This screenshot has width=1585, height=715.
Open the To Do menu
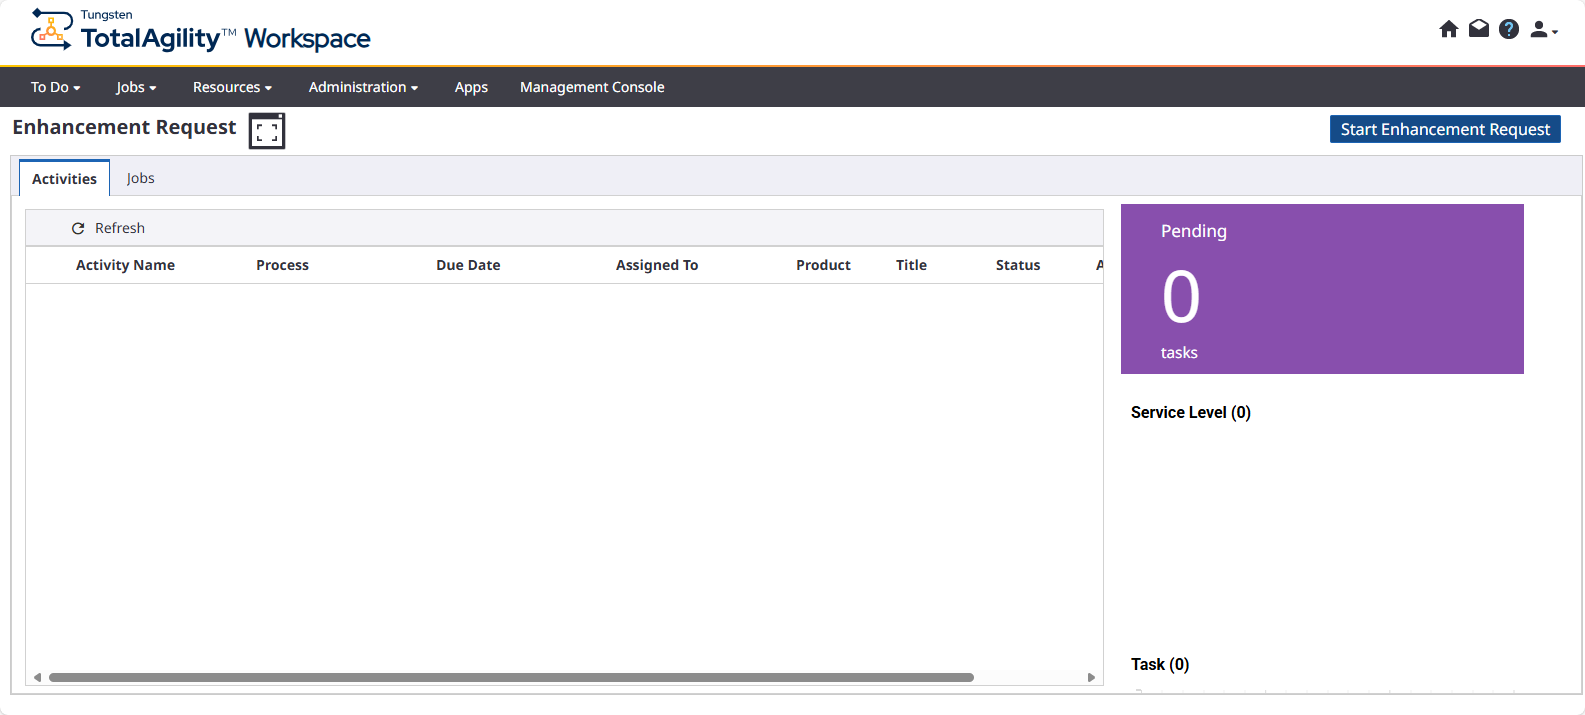55,87
